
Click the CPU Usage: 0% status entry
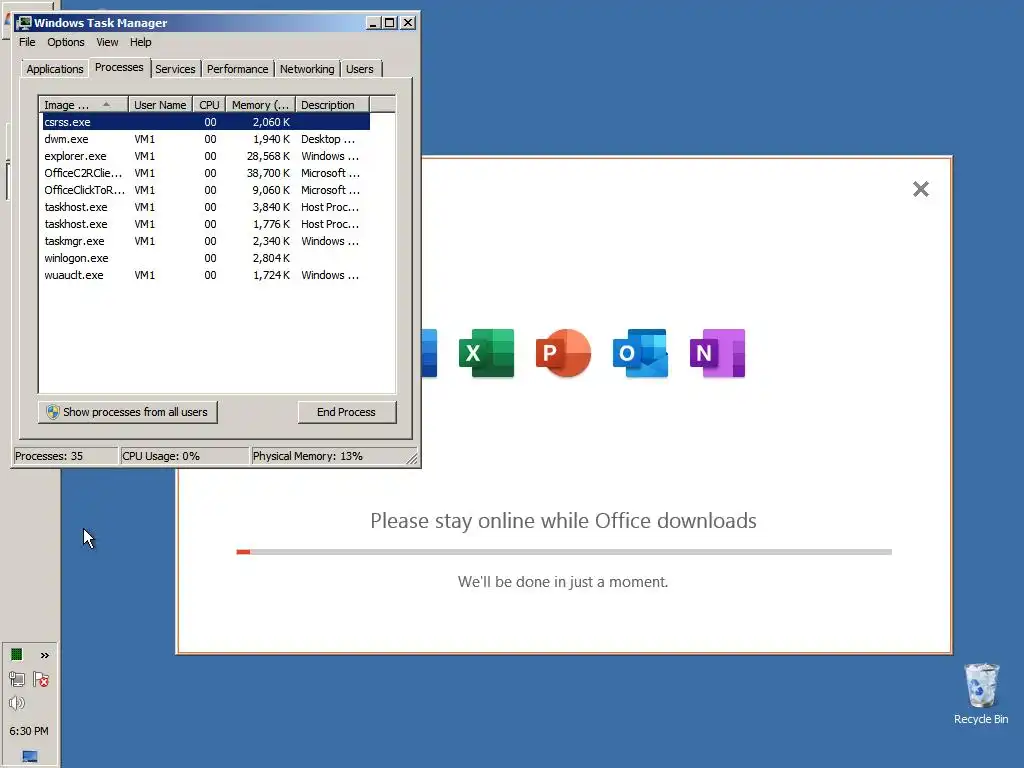(185, 456)
